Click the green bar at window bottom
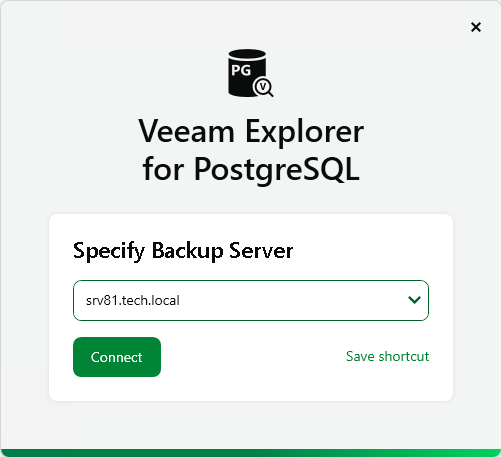This screenshot has height=457, width=501. (x=250, y=453)
